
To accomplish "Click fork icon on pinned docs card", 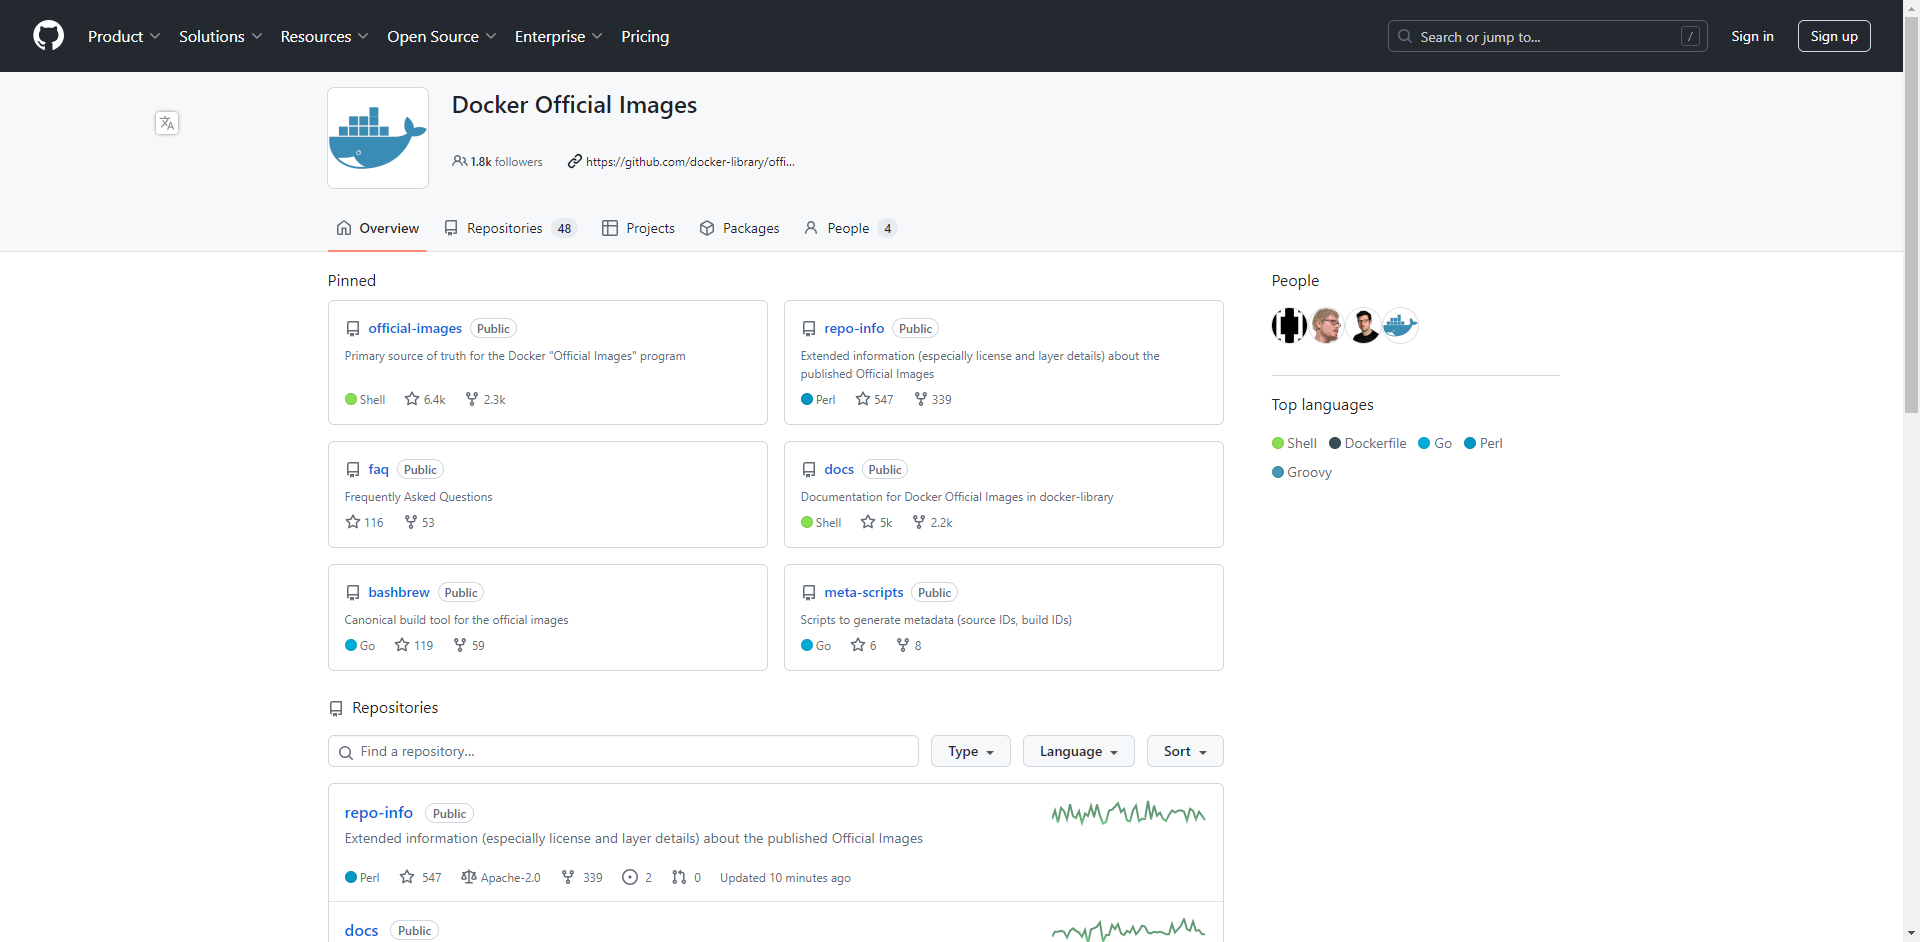I will coord(919,522).
